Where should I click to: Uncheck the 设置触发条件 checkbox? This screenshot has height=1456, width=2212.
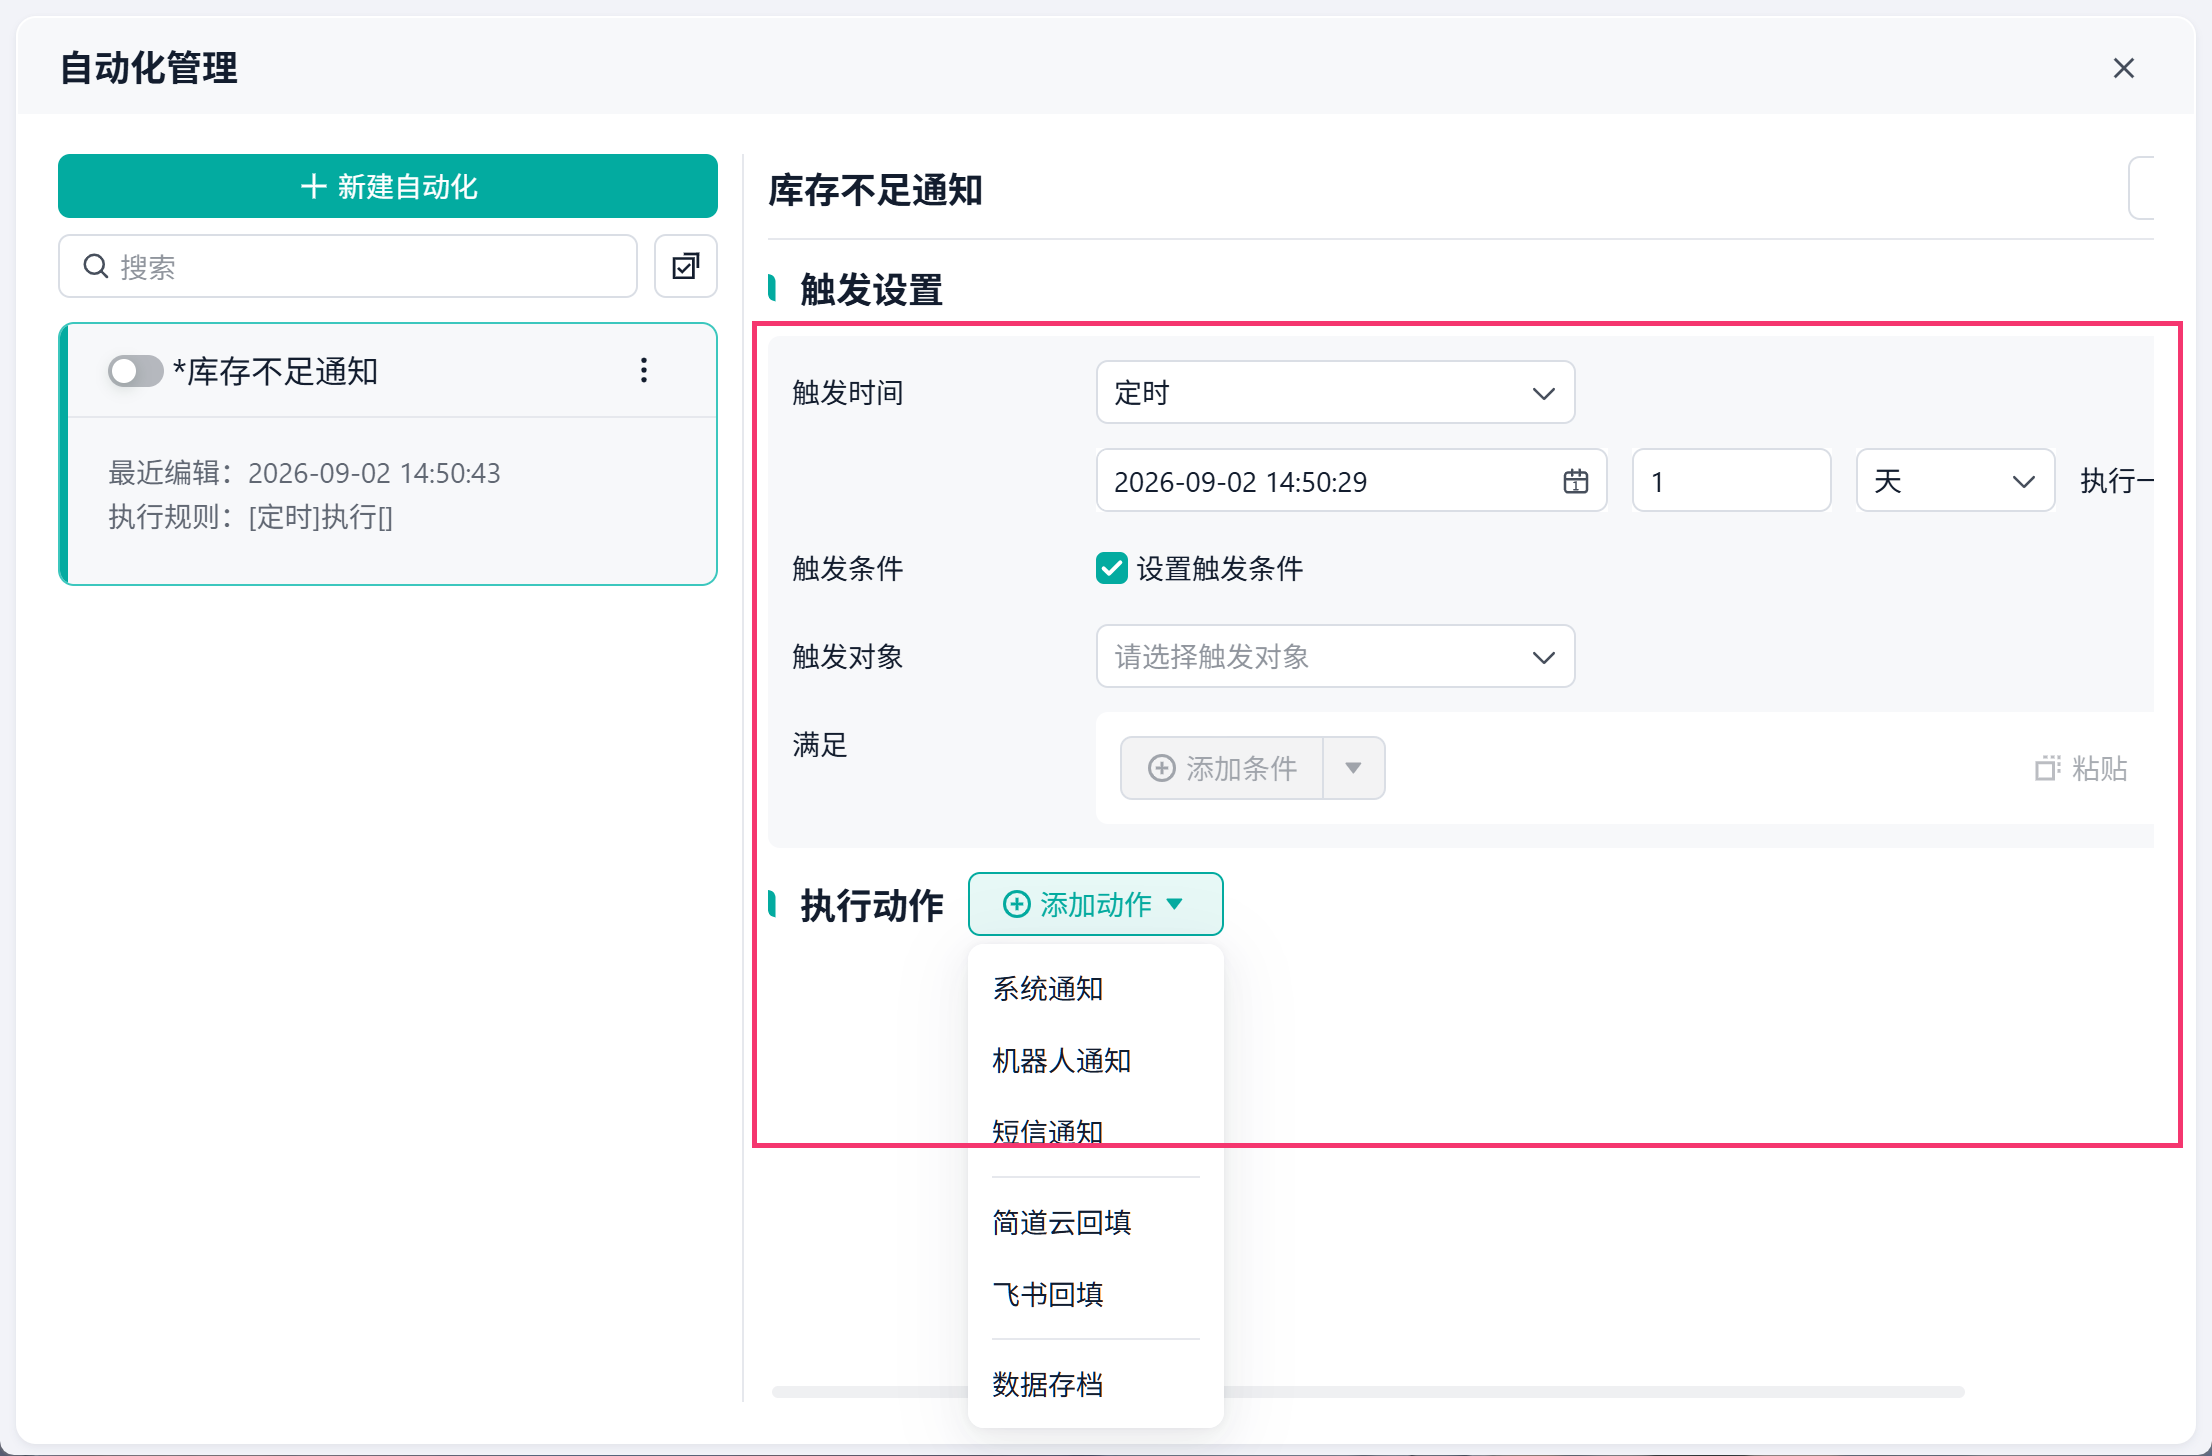pos(1112,568)
